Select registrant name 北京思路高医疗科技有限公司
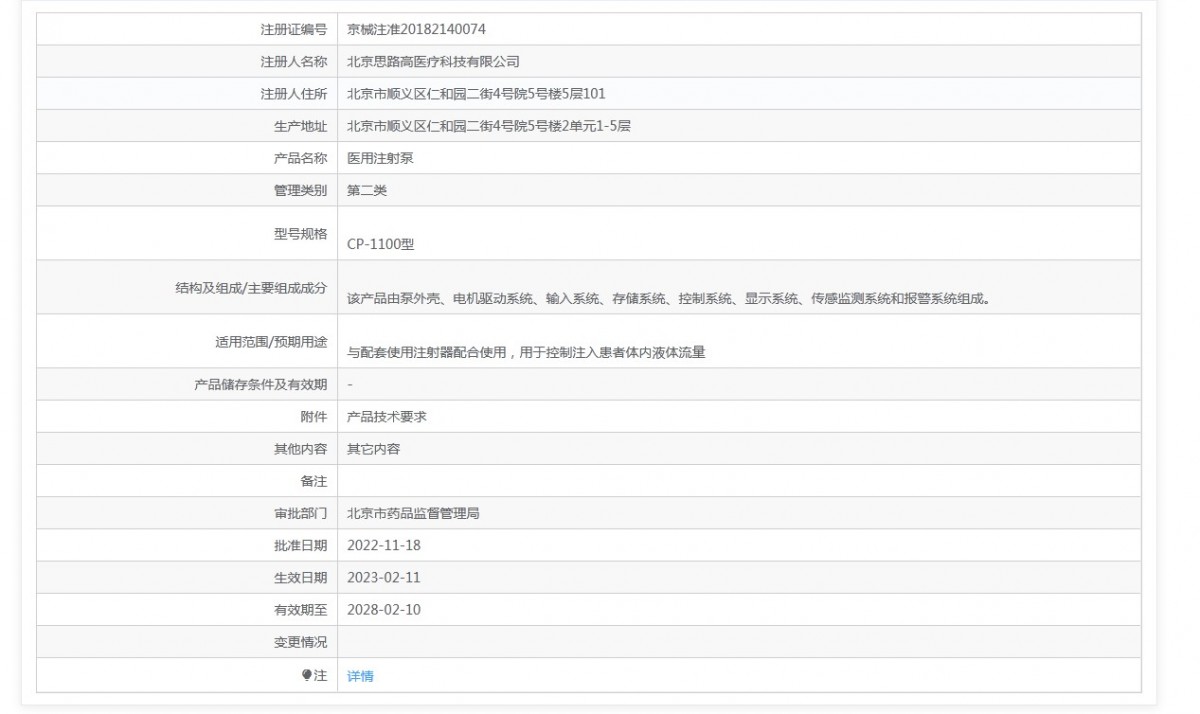 (433, 62)
